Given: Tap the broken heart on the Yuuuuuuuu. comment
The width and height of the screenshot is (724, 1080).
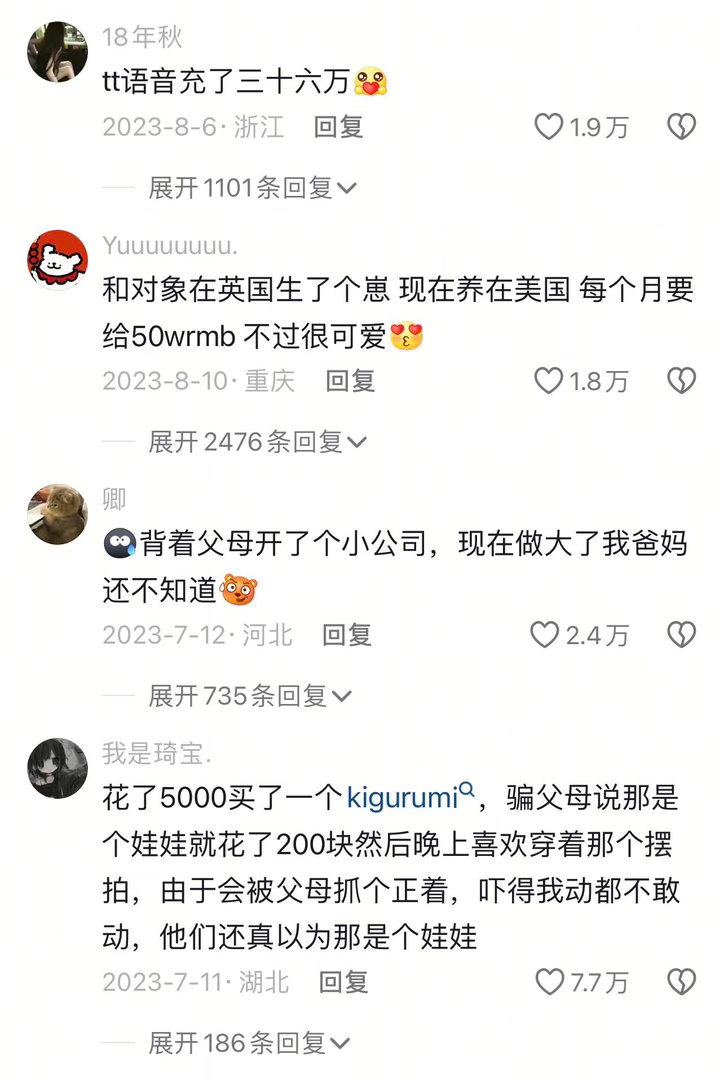Looking at the screenshot, I should tap(681, 381).
